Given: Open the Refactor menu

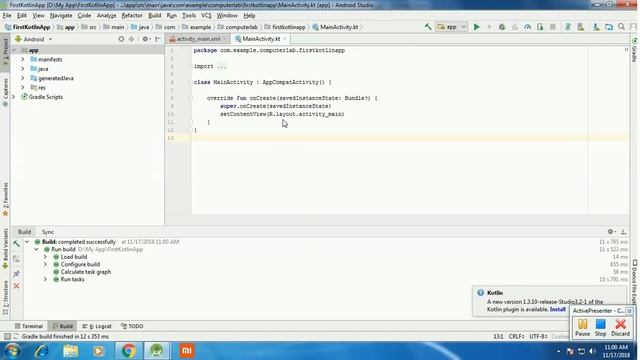Looking at the screenshot, I should pyautogui.click(x=132, y=16).
